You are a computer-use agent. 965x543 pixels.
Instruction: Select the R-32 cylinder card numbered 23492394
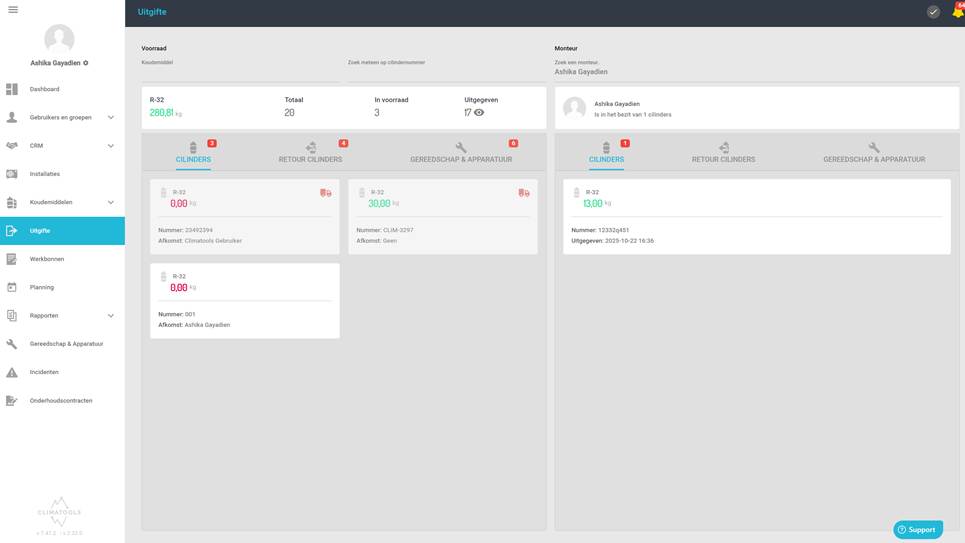click(244, 217)
